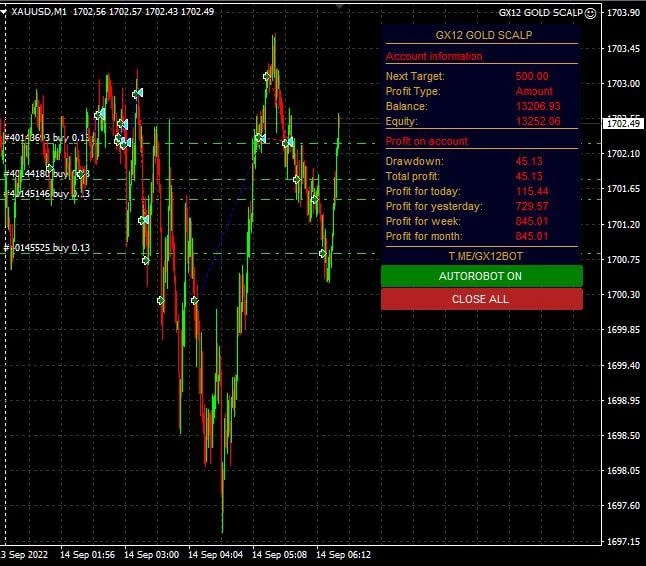Click the 1697.15 price on the scale
The image size is (646, 566).
coord(623,541)
